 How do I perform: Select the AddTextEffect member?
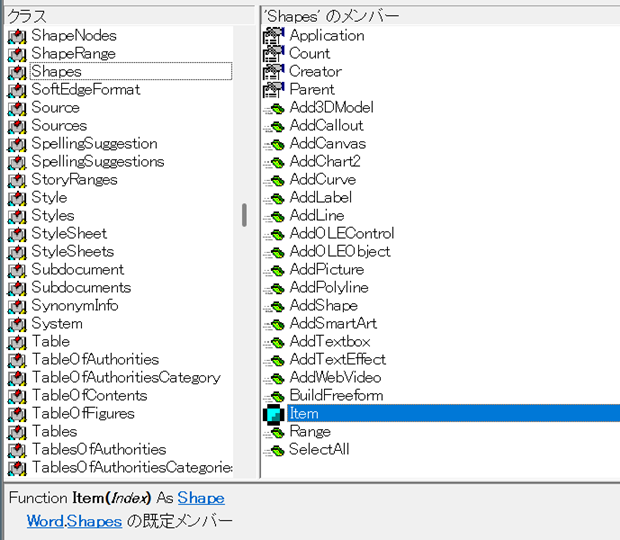pyautogui.click(x=338, y=359)
